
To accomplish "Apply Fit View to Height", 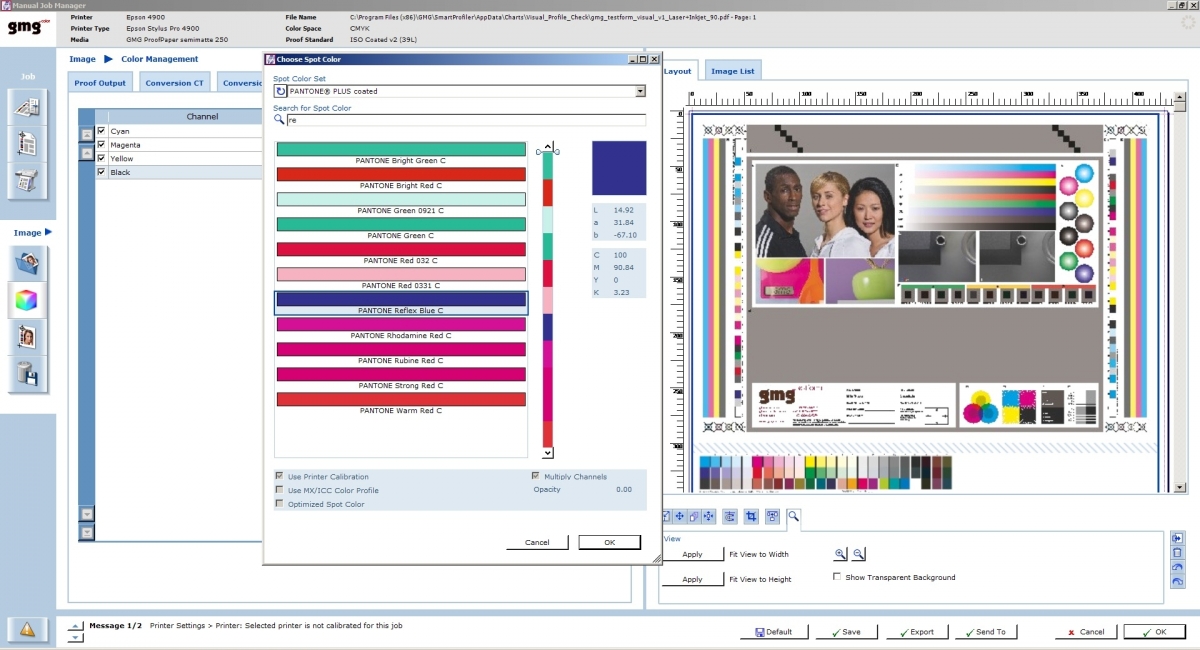I will click(x=692, y=579).
